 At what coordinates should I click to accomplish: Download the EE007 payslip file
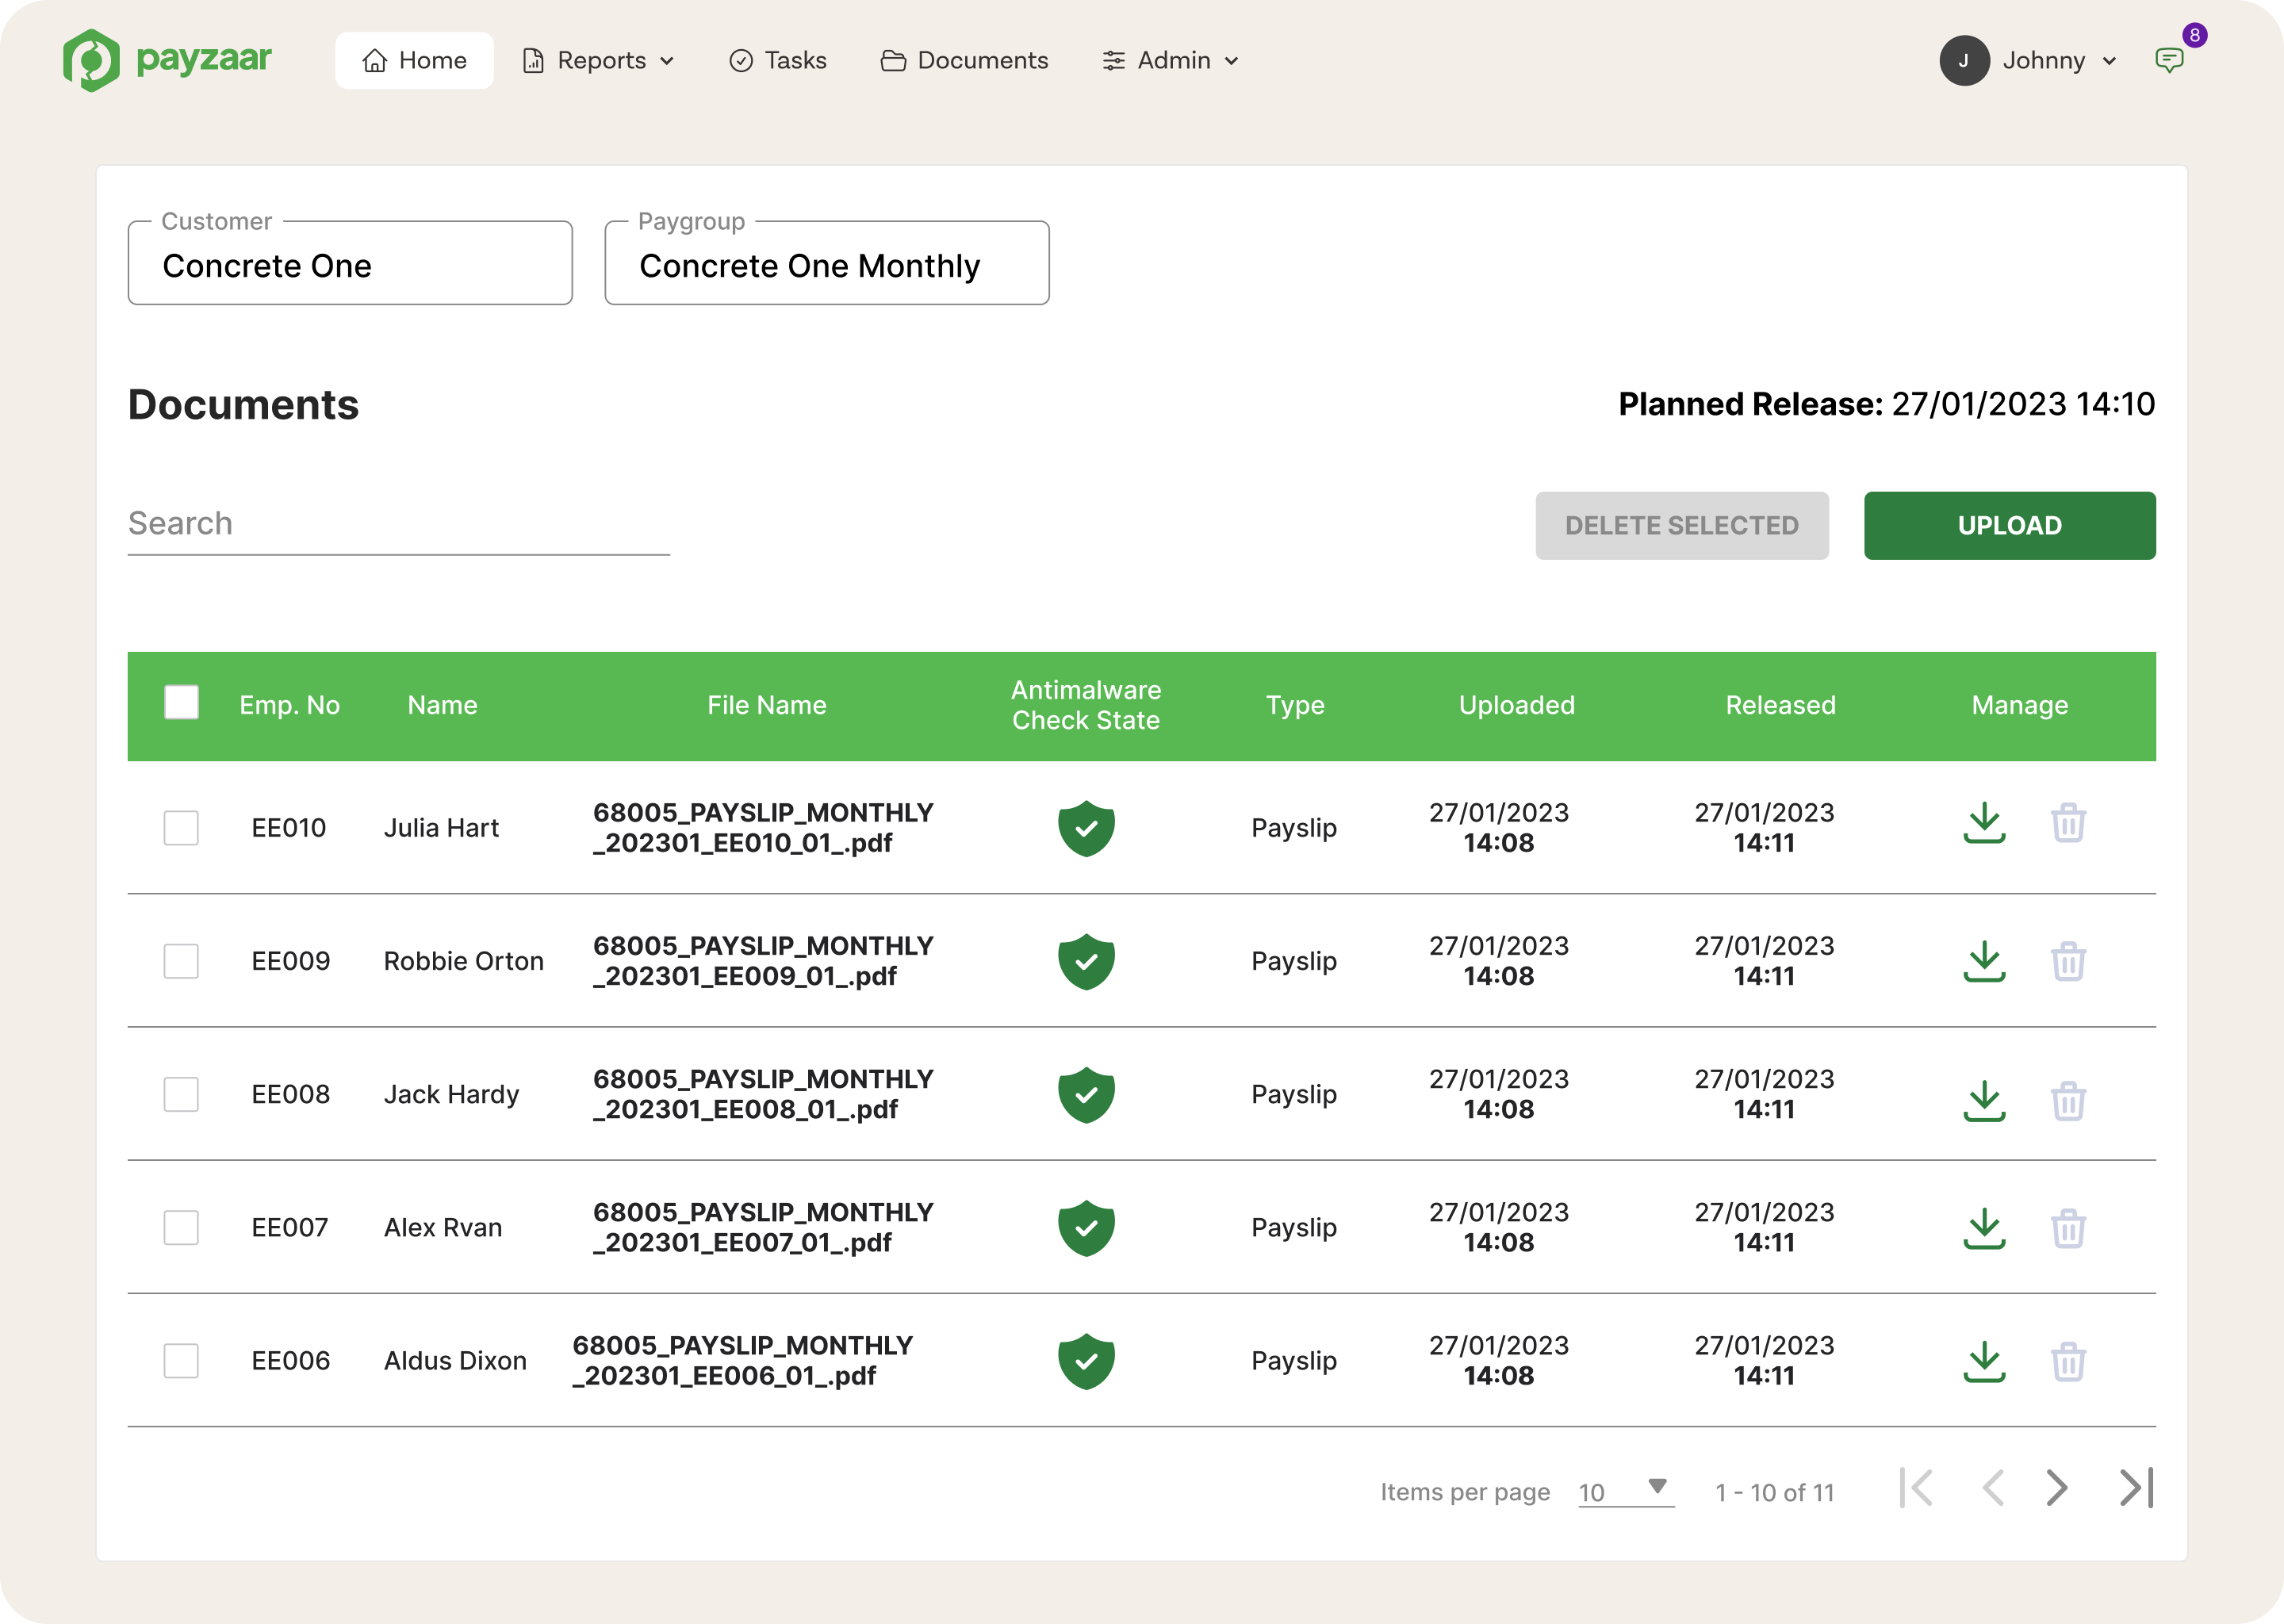pyautogui.click(x=1984, y=1228)
